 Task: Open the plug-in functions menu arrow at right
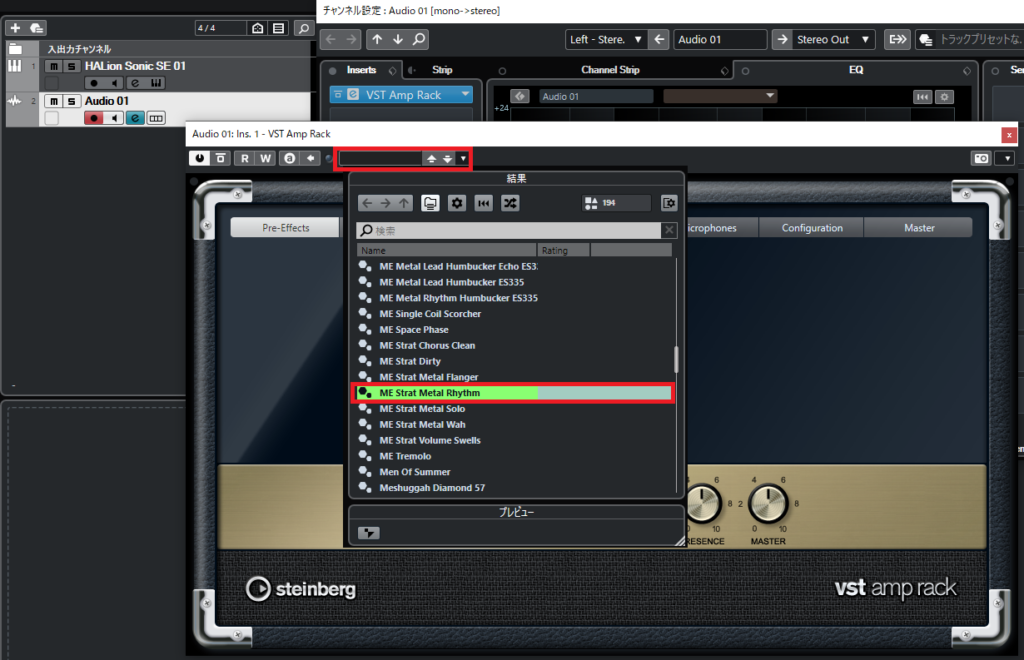click(1007, 158)
